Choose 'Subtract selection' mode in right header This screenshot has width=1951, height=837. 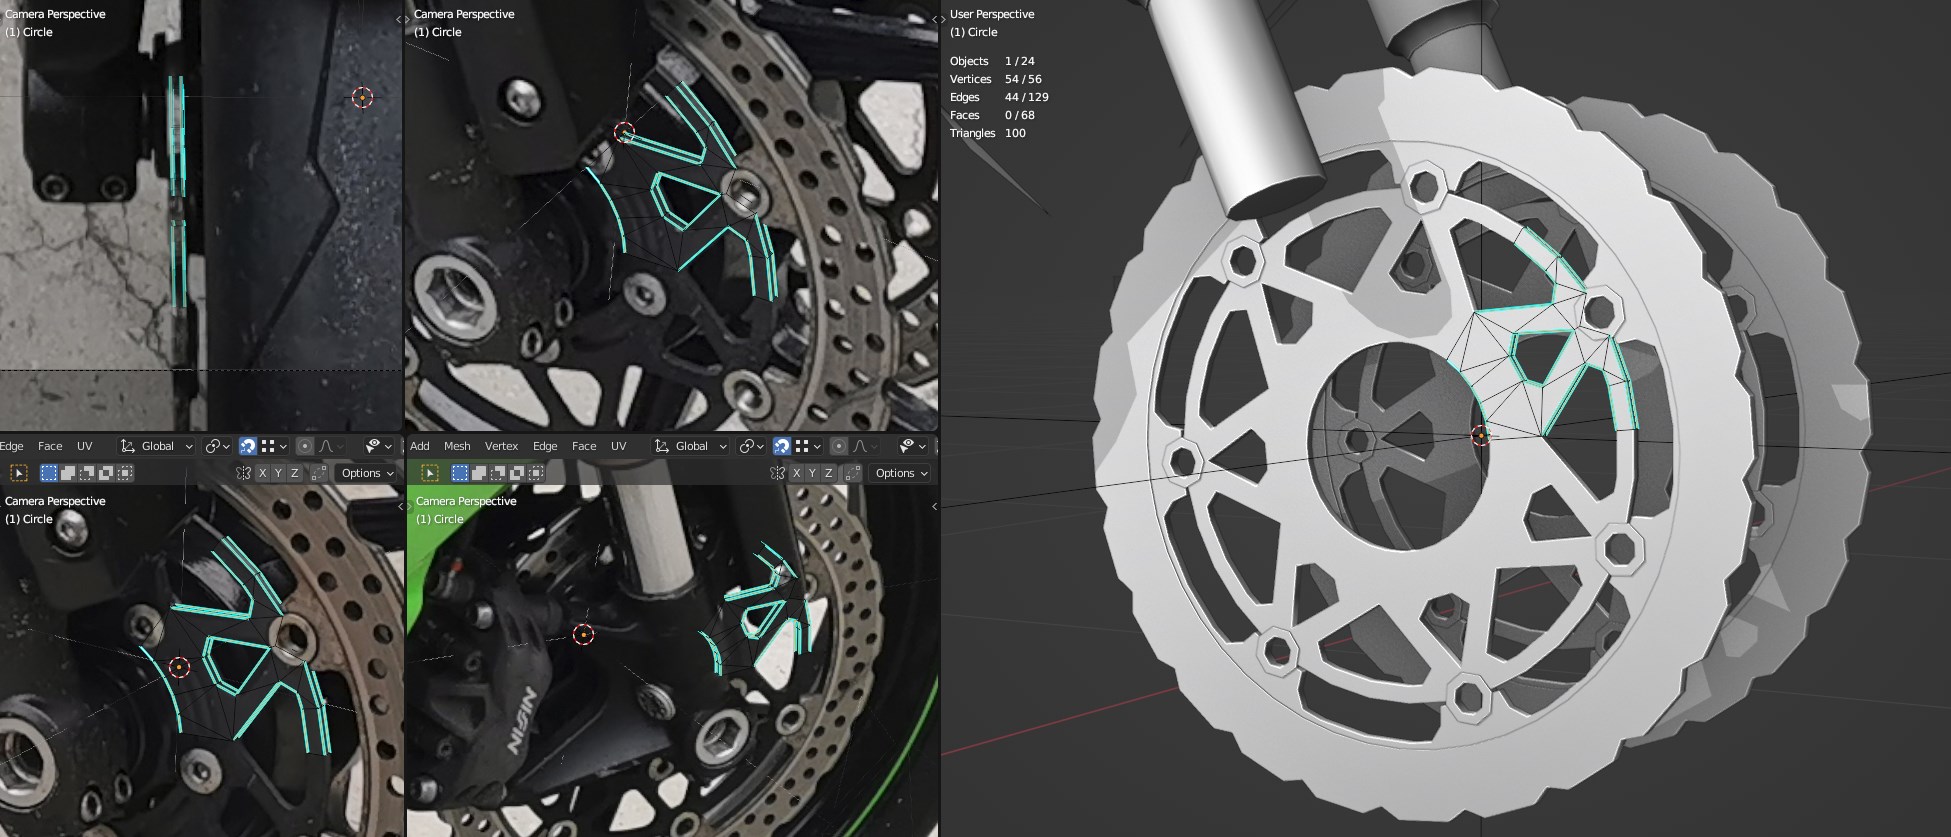coord(498,473)
